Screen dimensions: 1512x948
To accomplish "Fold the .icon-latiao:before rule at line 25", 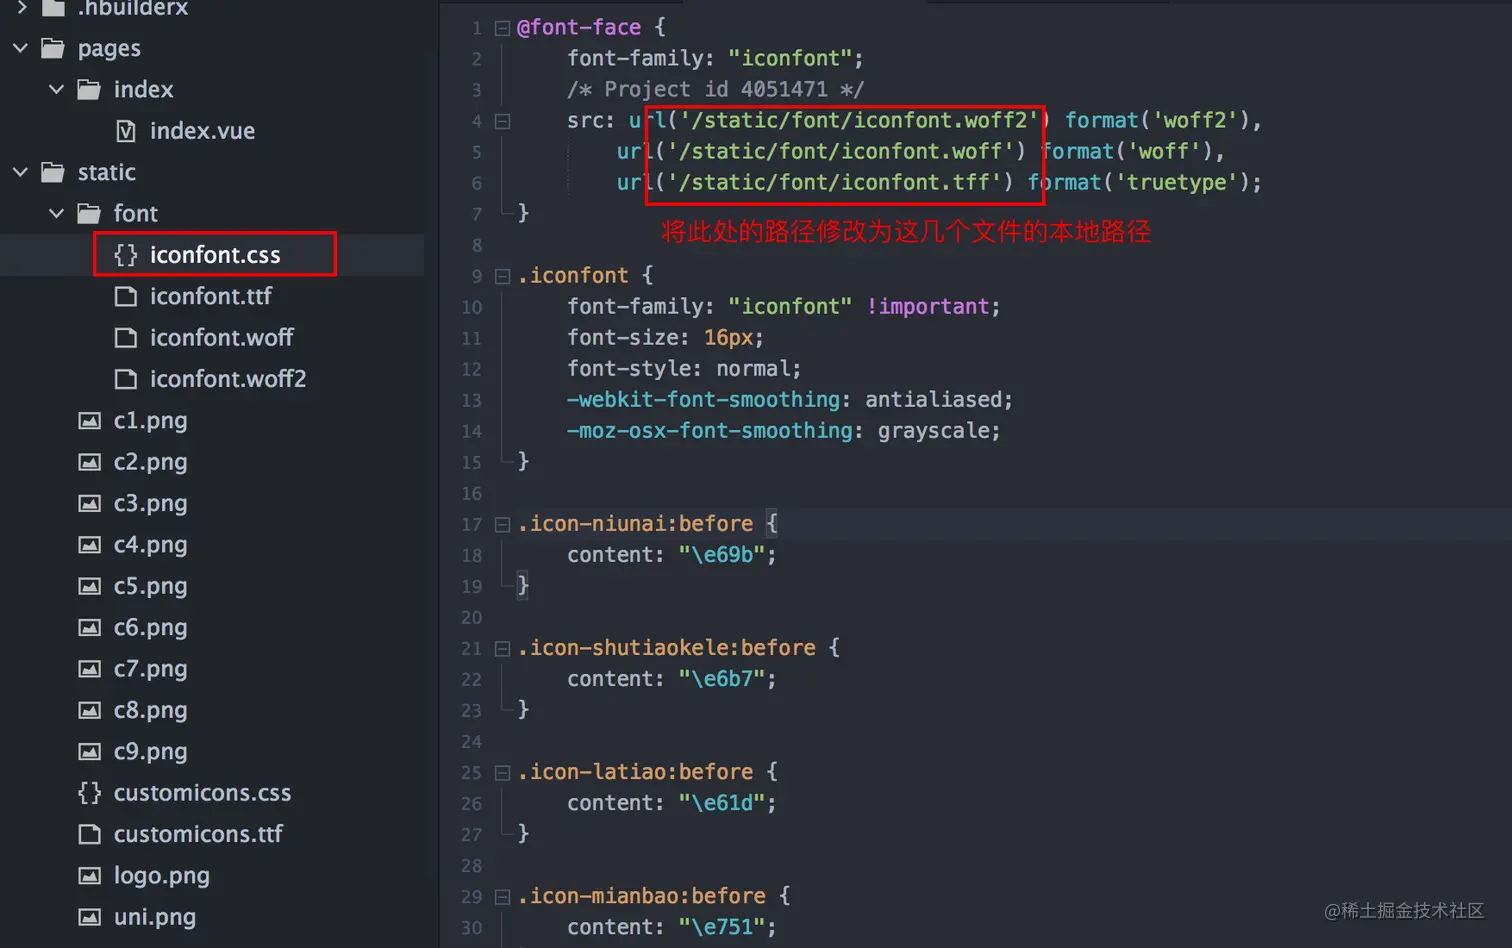I will [x=503, y=772].
